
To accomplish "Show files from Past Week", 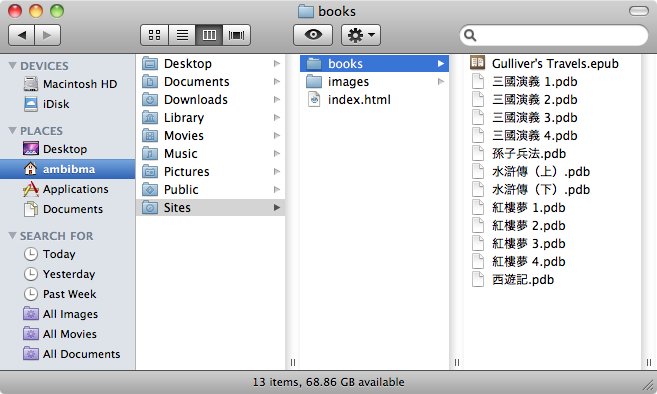I will pos(67,294).
